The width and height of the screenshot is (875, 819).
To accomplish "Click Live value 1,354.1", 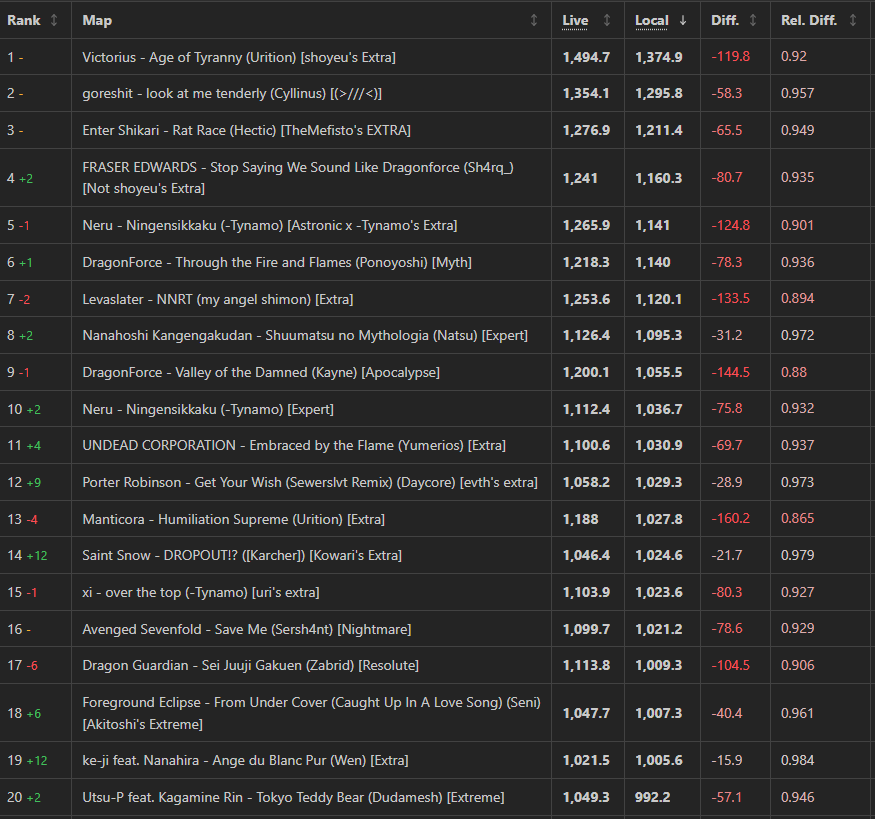I will pos(586,93).
